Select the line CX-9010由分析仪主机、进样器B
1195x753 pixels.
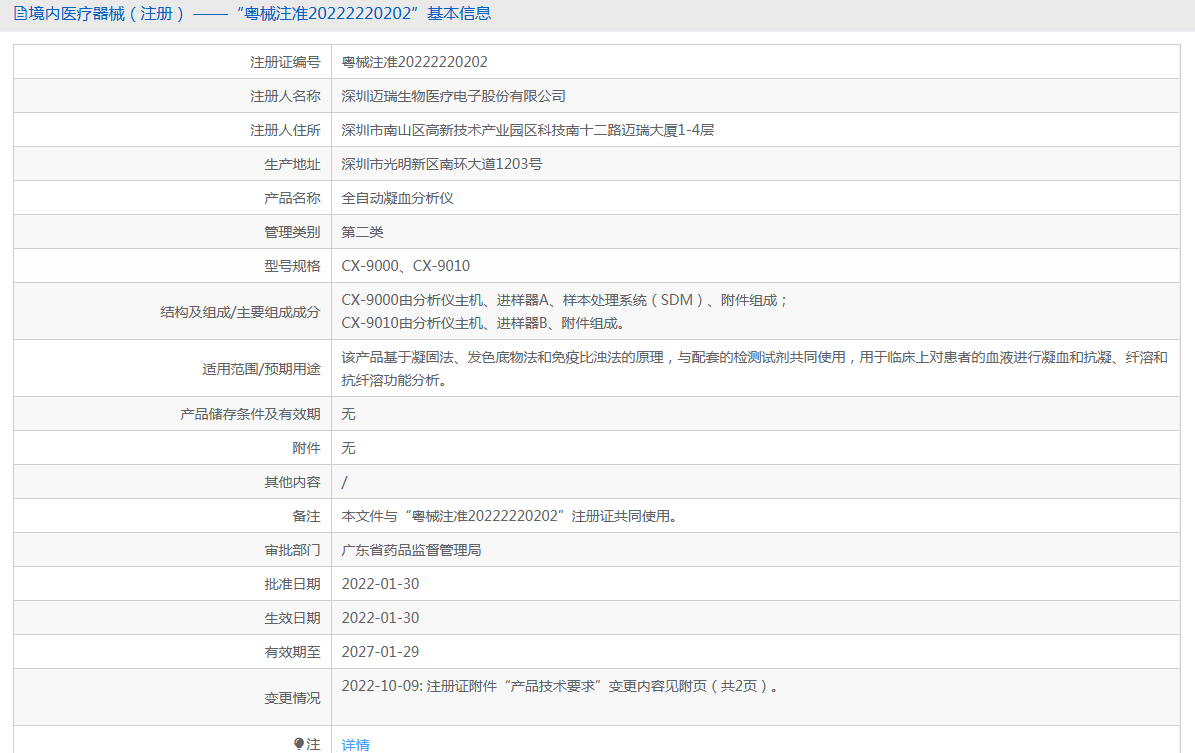(x=485, y=323)
